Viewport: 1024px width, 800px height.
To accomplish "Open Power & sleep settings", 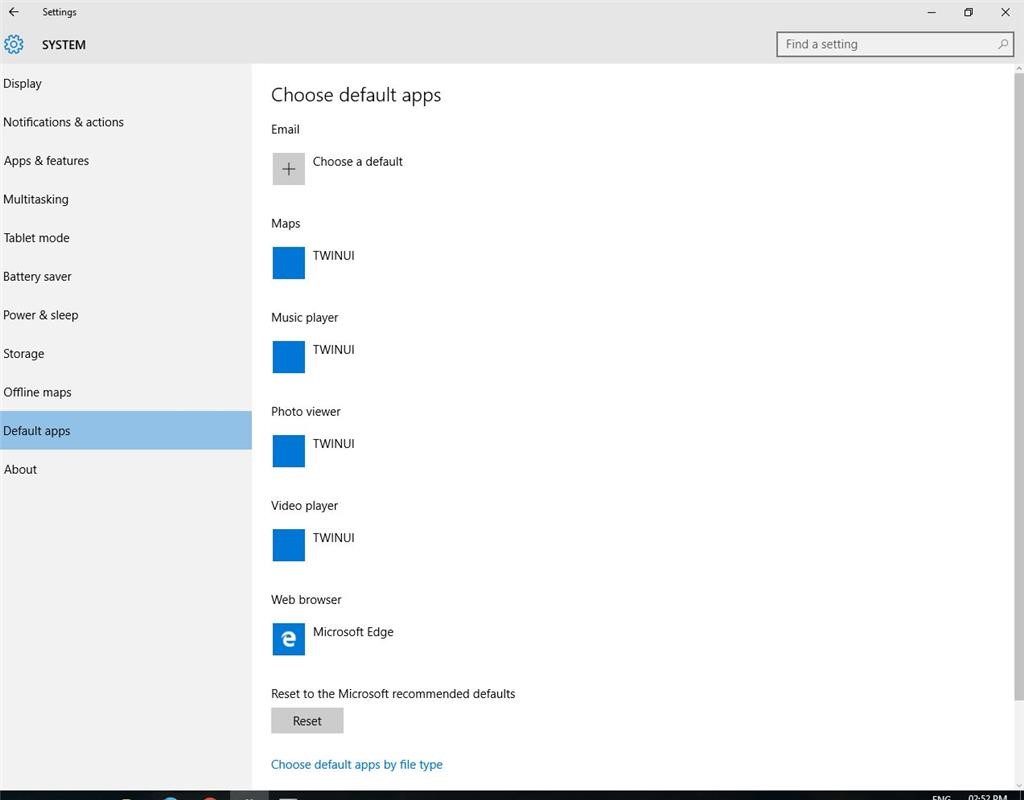I will pyautogui.click(x=125, y=315).
